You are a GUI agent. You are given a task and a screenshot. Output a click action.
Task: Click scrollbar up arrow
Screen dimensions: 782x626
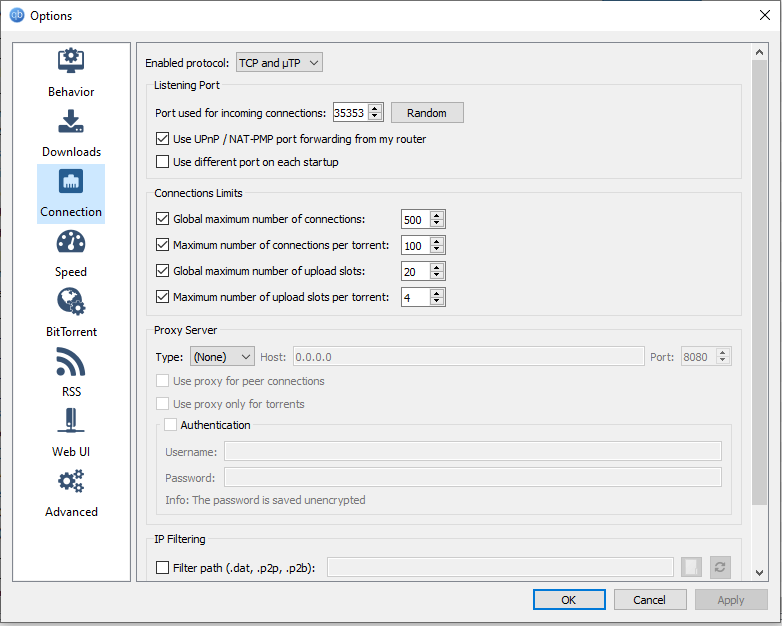[759, 52]
